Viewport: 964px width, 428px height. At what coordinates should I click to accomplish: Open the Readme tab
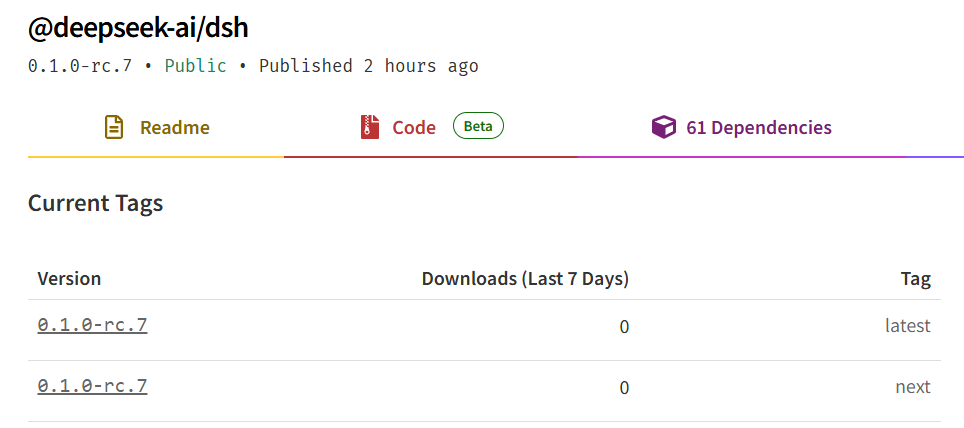156,127
